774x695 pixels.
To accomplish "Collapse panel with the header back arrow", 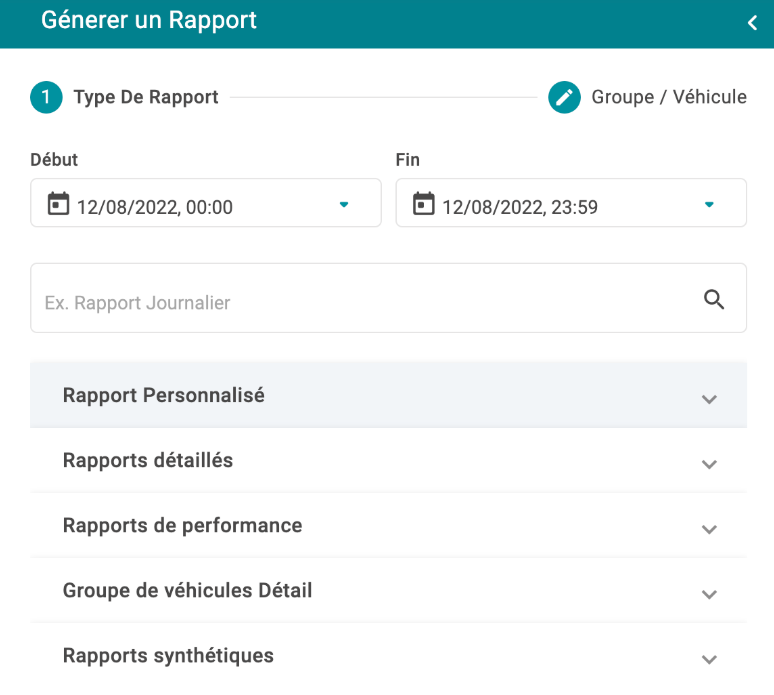I will coord(752,23).
